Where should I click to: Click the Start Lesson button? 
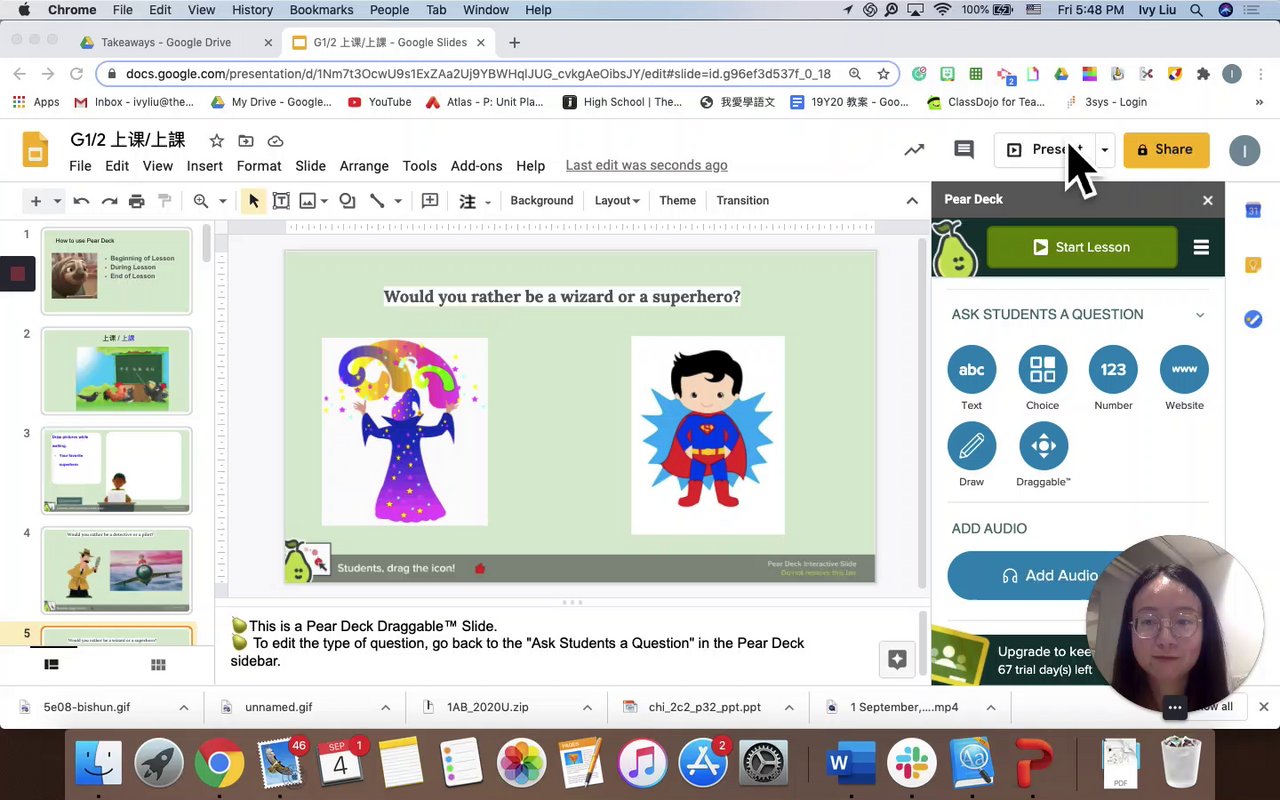[x=1081, y=247]
